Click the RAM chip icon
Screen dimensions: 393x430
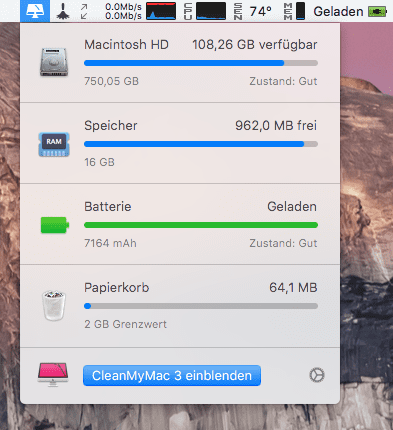pos(54,144)
